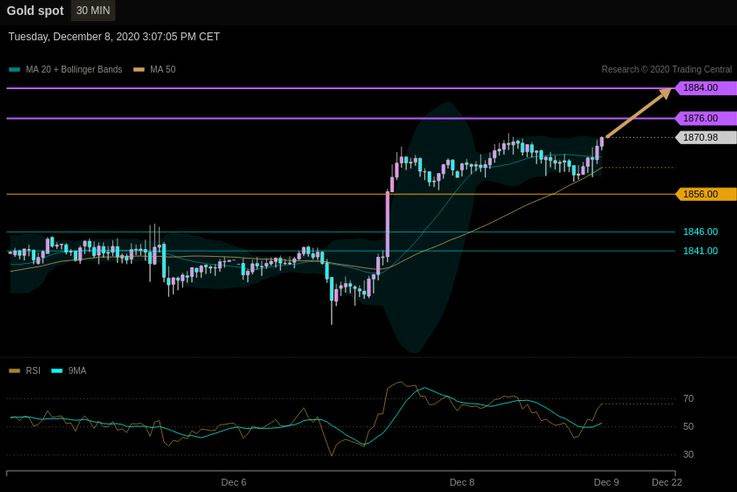Click the RSI 70 axis label
The image size is (737, 492).
tap(688, 398)
